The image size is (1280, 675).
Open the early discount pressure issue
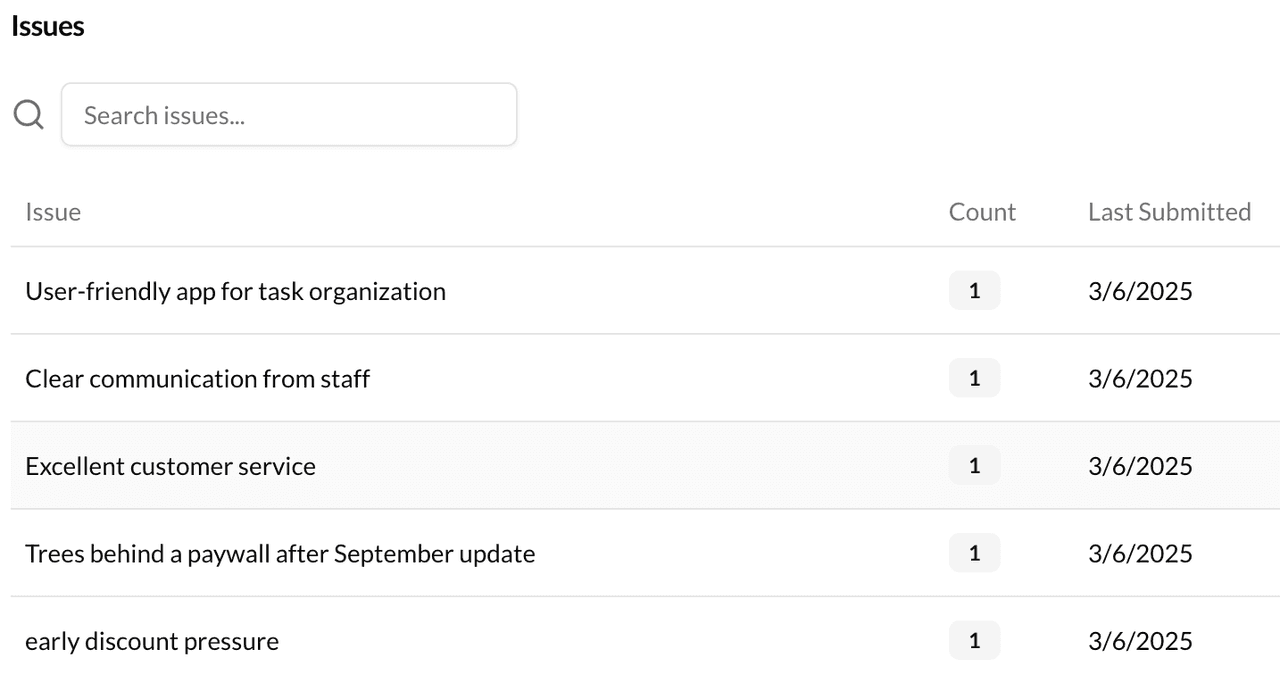[x=152, y=640]
